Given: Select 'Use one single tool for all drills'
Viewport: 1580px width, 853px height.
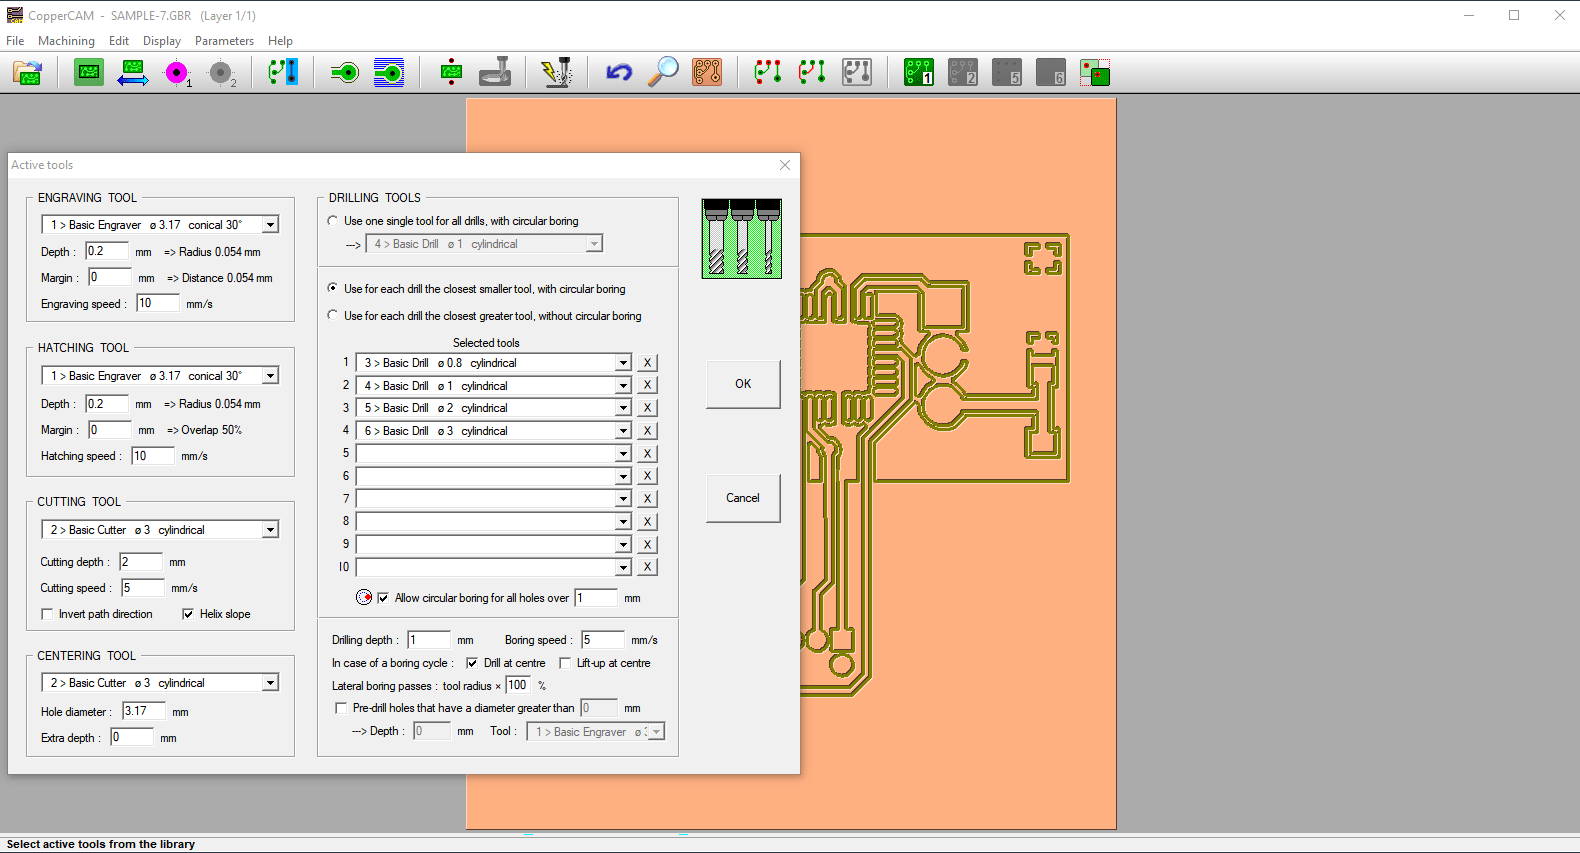Looking at the screenshot, I should coord(333,221).
